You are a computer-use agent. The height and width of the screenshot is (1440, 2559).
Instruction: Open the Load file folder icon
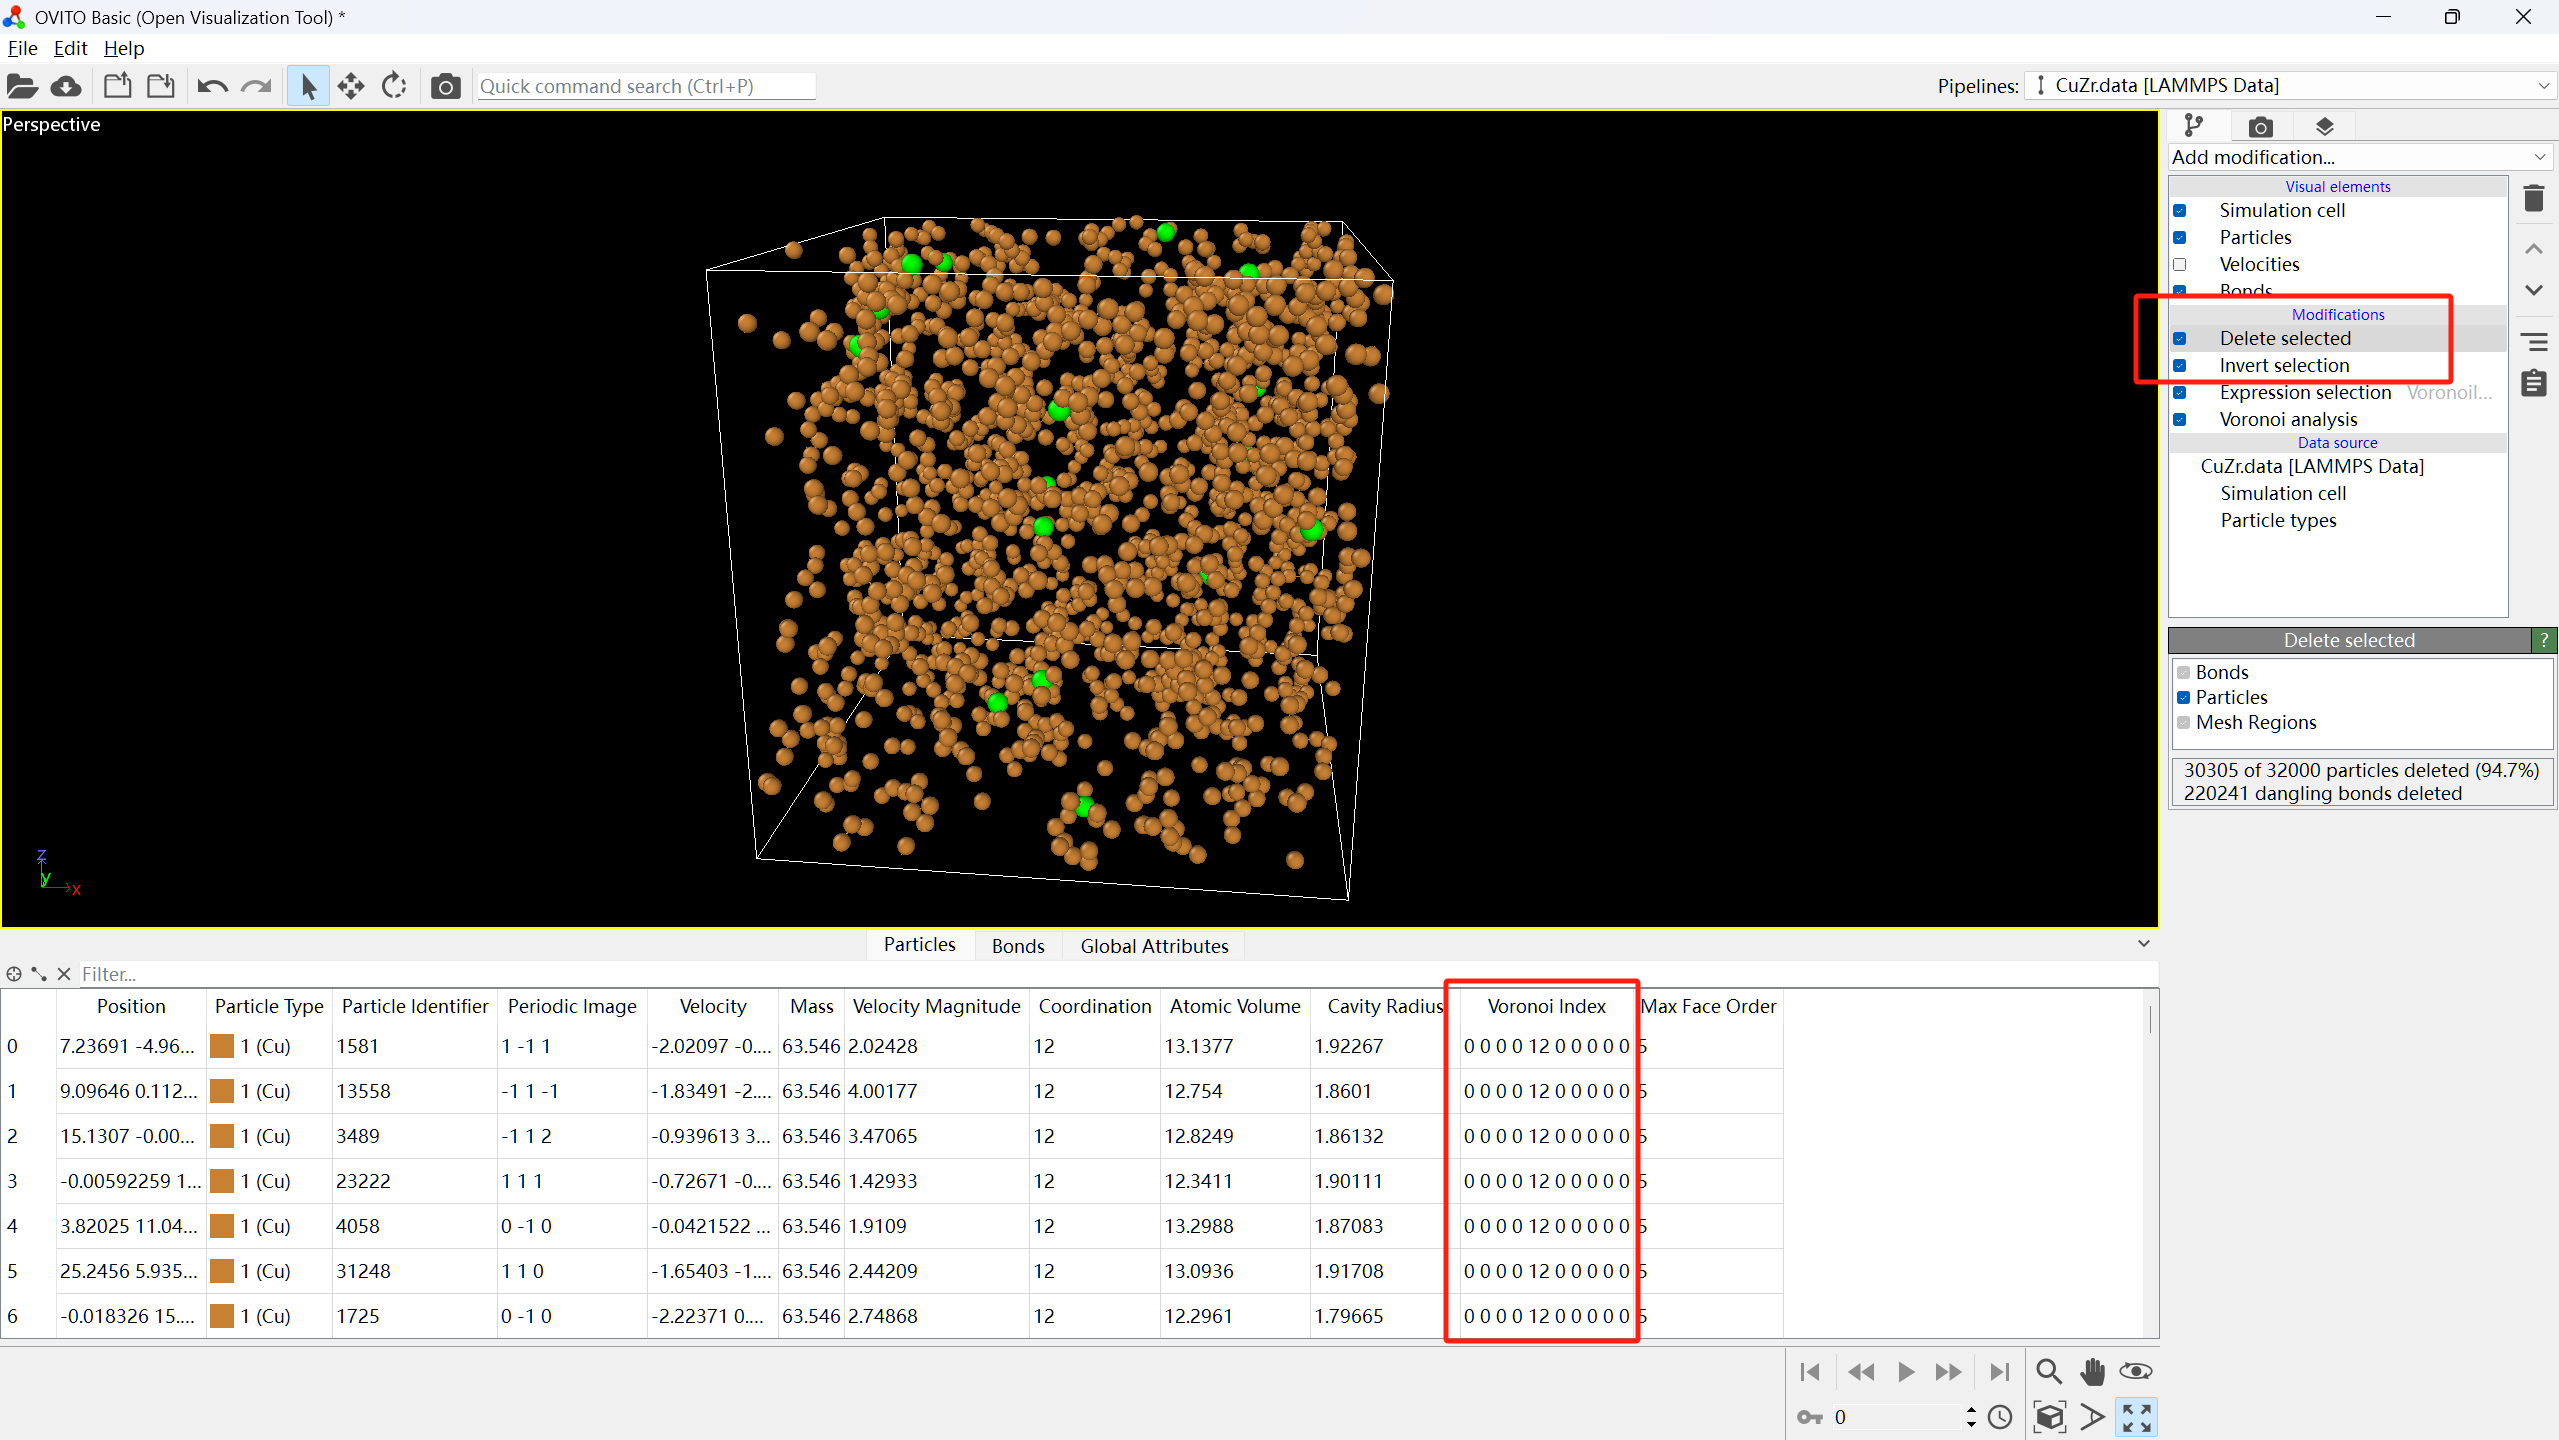(x=22, y=86)
